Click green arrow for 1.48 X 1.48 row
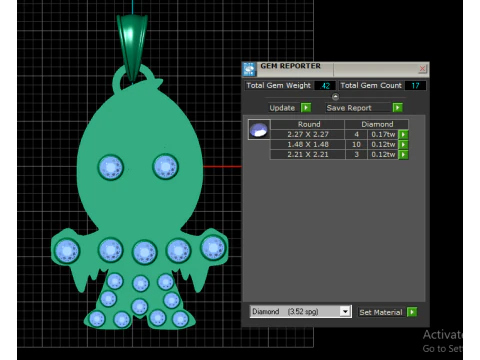480x360 pixels. click(403, 145)
